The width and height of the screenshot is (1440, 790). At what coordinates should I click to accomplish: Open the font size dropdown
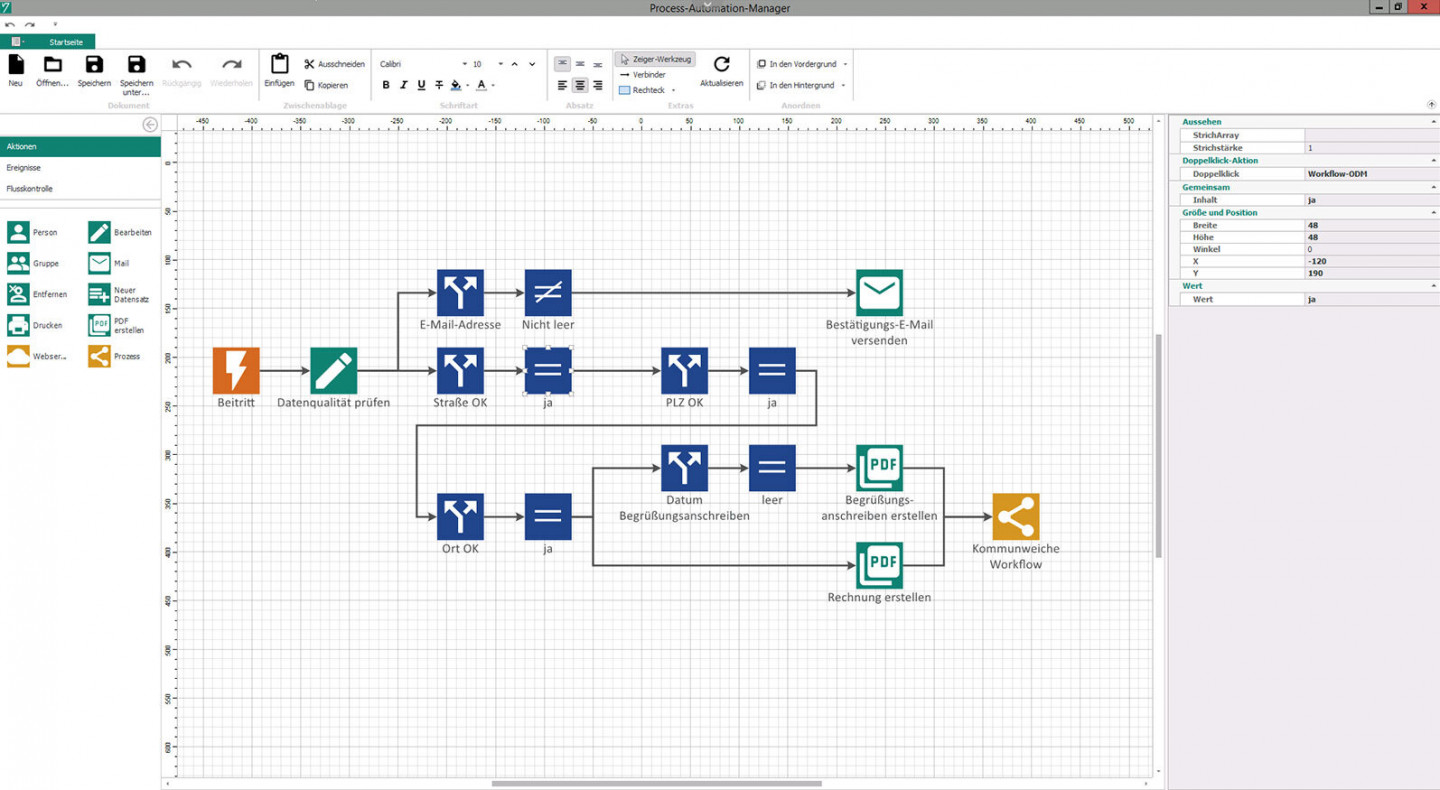click(500, 64)
